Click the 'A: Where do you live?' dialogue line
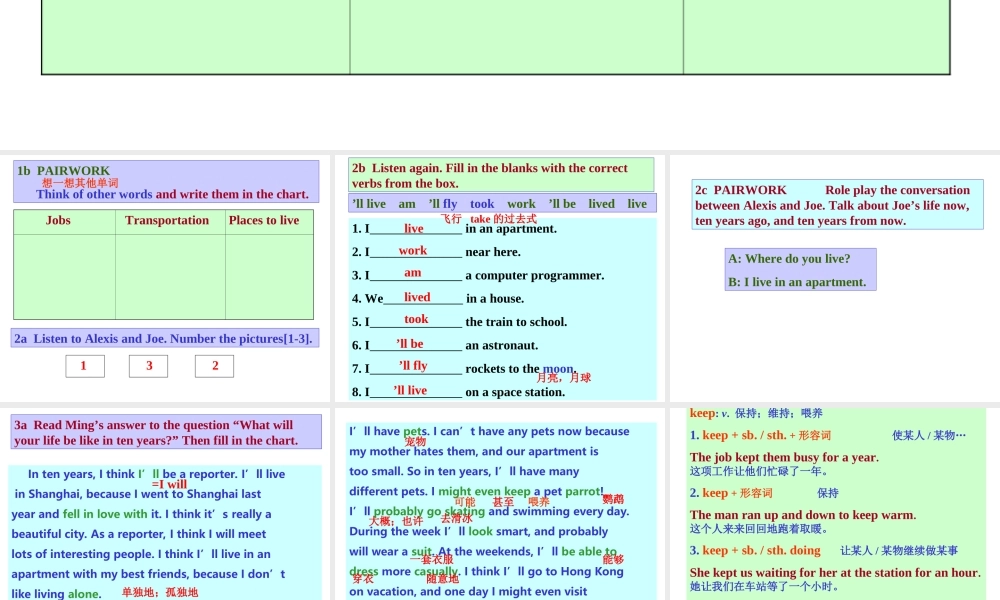This screenshot has height=600, width=1000. point(790,259)
